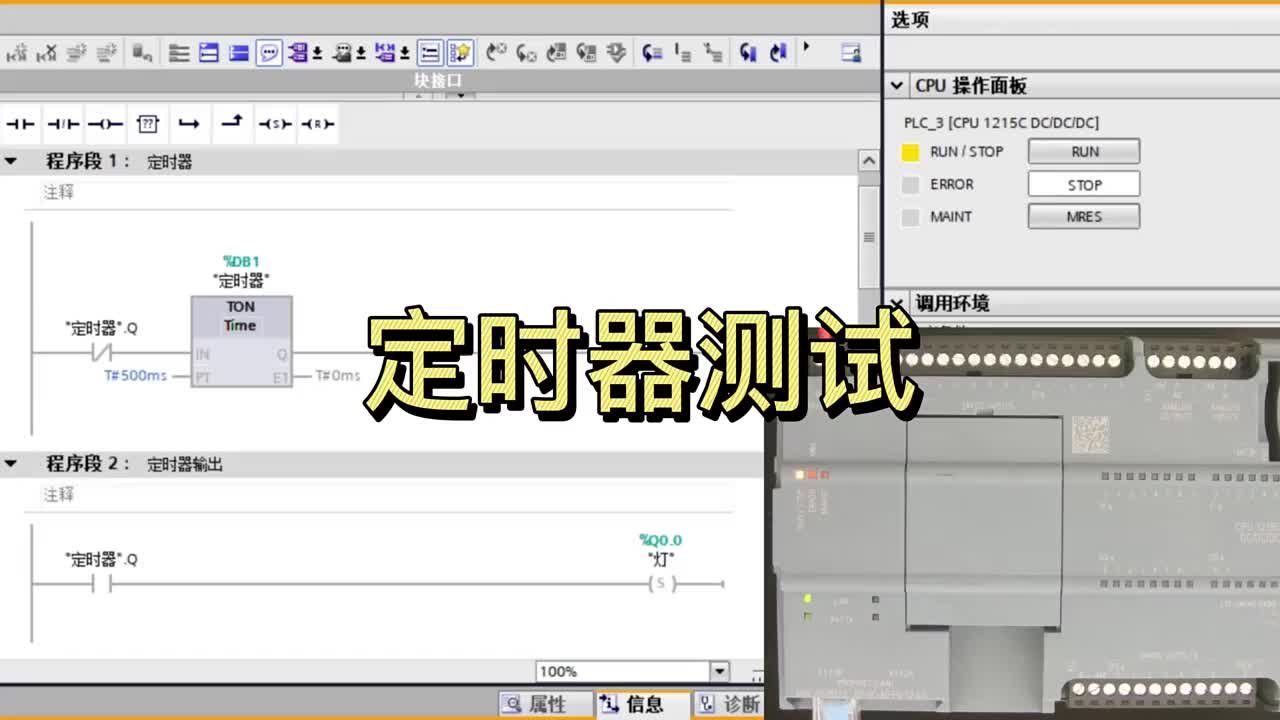Insert an empty box instruction
The image size is (1280, 720).
(148, 124)
